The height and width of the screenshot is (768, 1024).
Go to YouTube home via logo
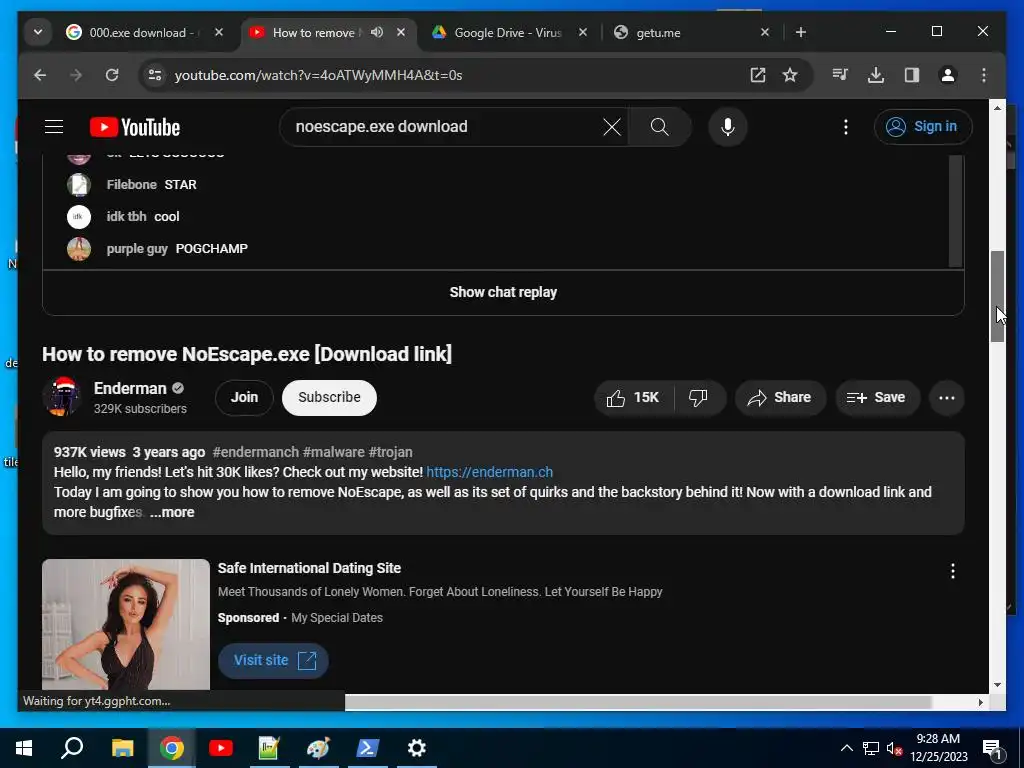tap(135, 127)
